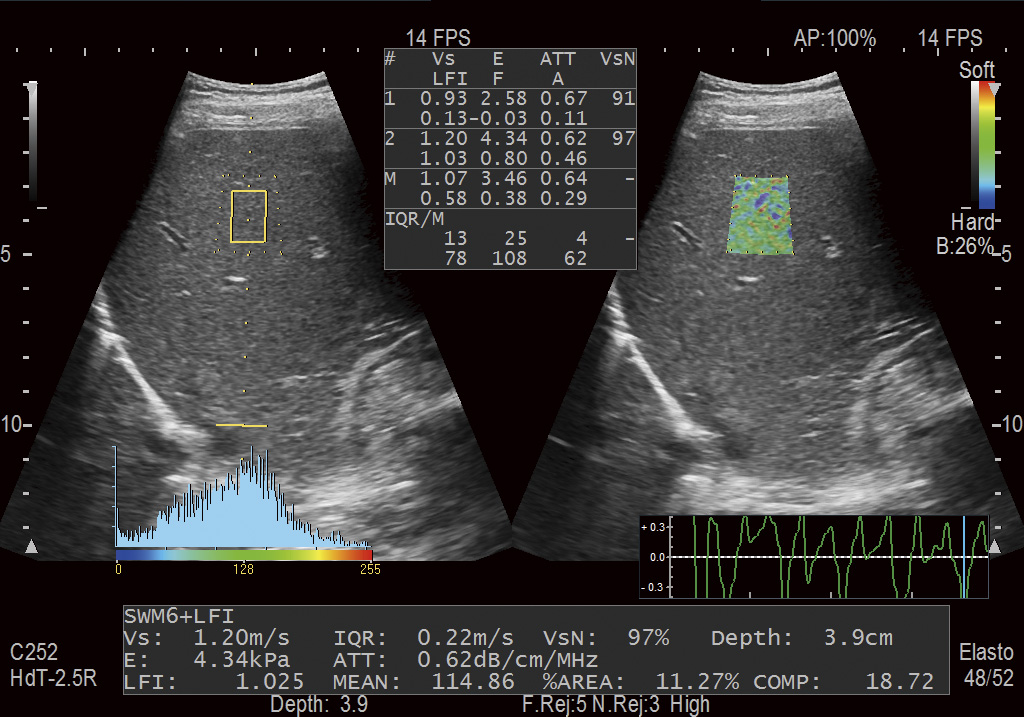Click the blue vertical cursor in strain graph
Viewport: 1024px width, 717px height.
point(964,557)
